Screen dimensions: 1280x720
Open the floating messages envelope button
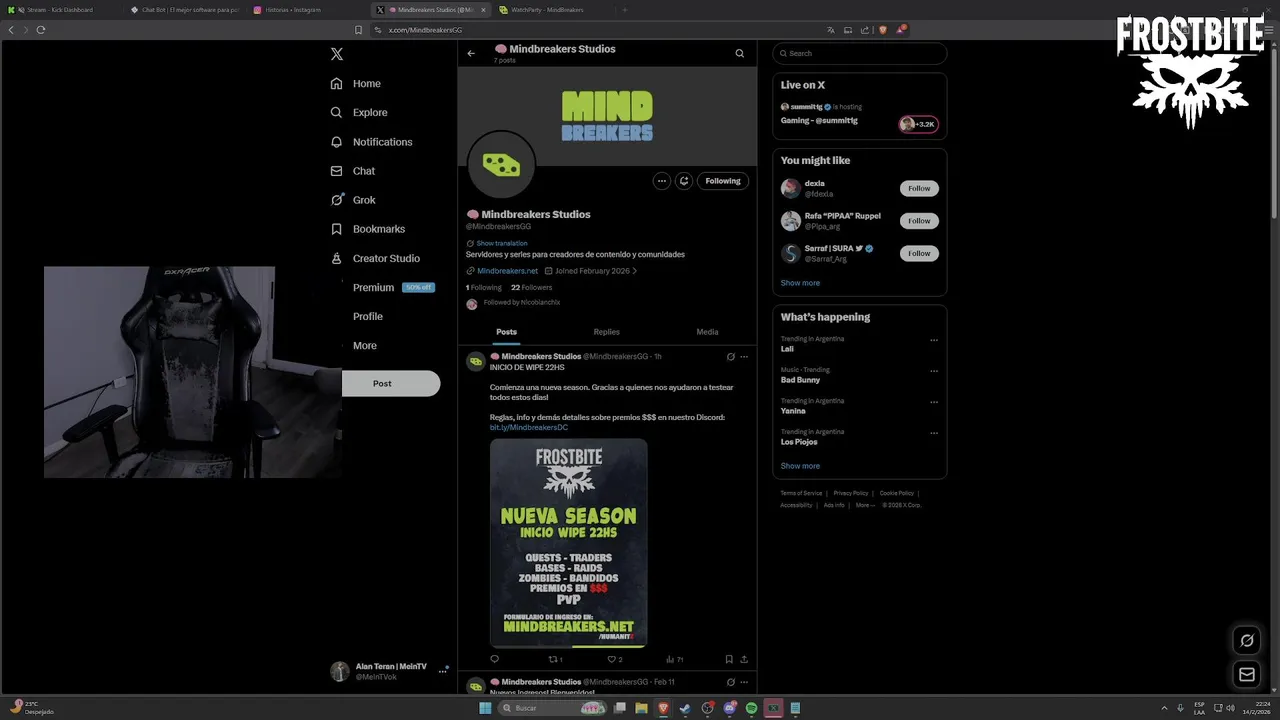(x=1247, y=675)
